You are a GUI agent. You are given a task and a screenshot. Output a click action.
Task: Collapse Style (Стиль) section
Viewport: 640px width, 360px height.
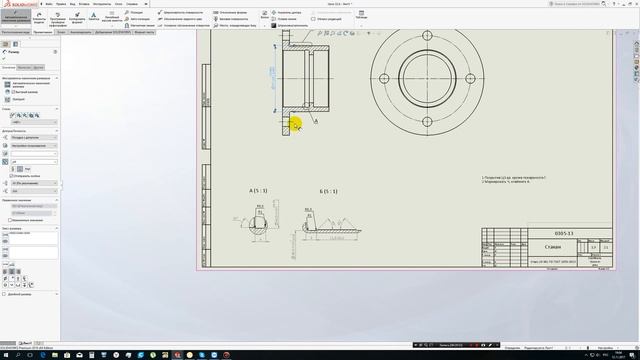tap(56, 109)
